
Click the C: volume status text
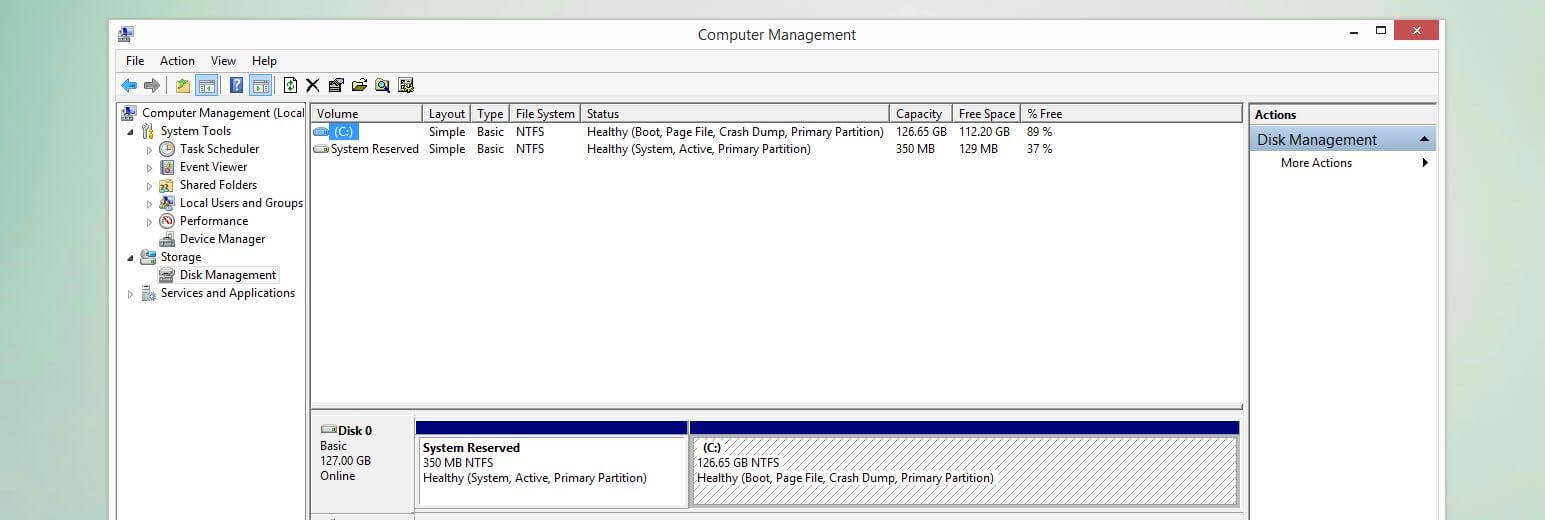735,132
